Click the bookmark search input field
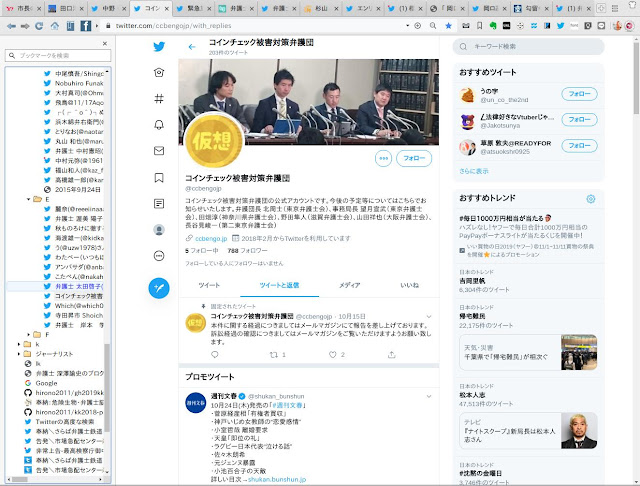This screenshot has height=486, width=640. pyautogui.click(x=58, y=55)
